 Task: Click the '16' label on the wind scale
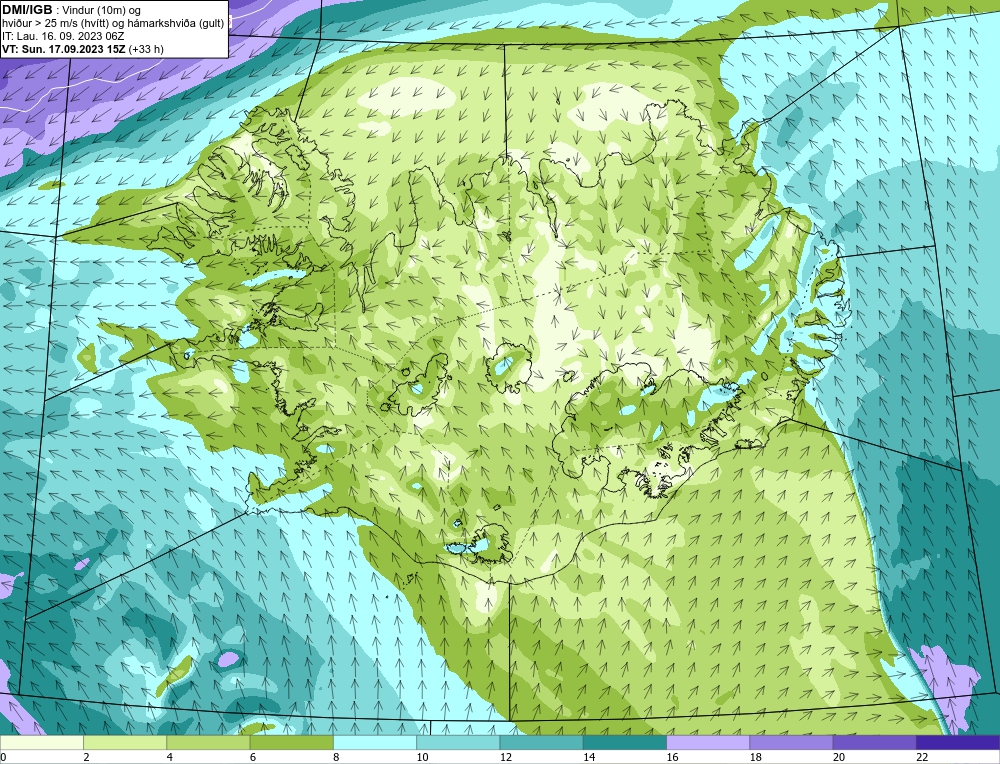672,757
